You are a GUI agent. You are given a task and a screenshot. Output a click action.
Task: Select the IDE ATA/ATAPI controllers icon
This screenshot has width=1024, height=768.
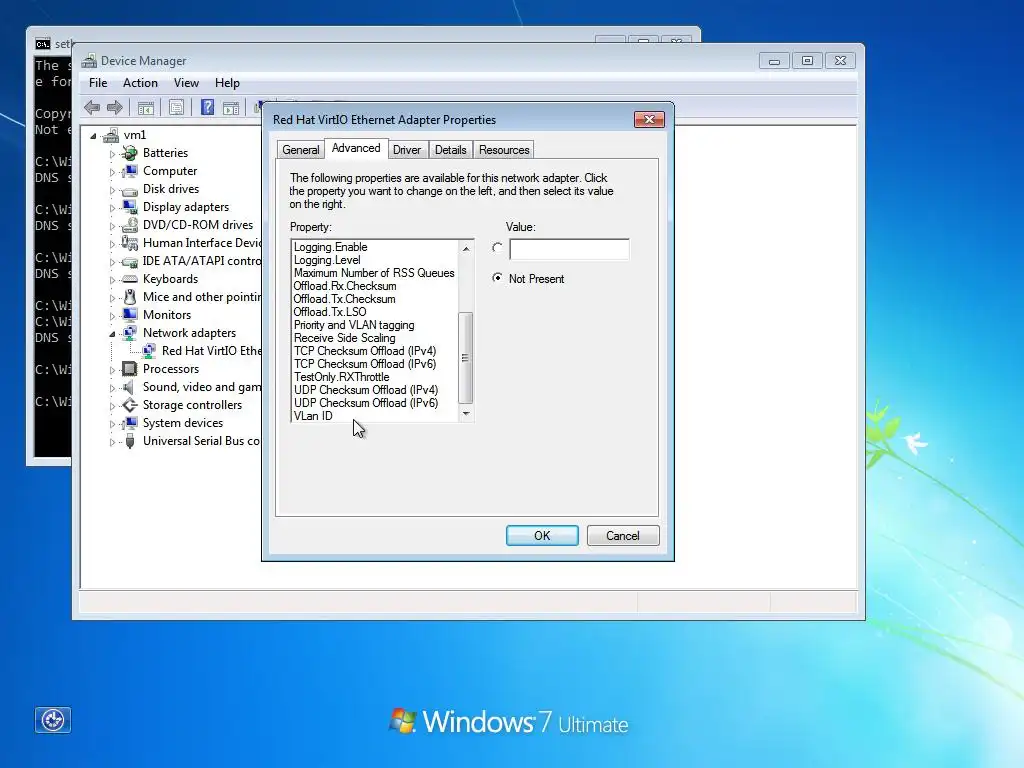pyautogui.click(x=130, y=261)
